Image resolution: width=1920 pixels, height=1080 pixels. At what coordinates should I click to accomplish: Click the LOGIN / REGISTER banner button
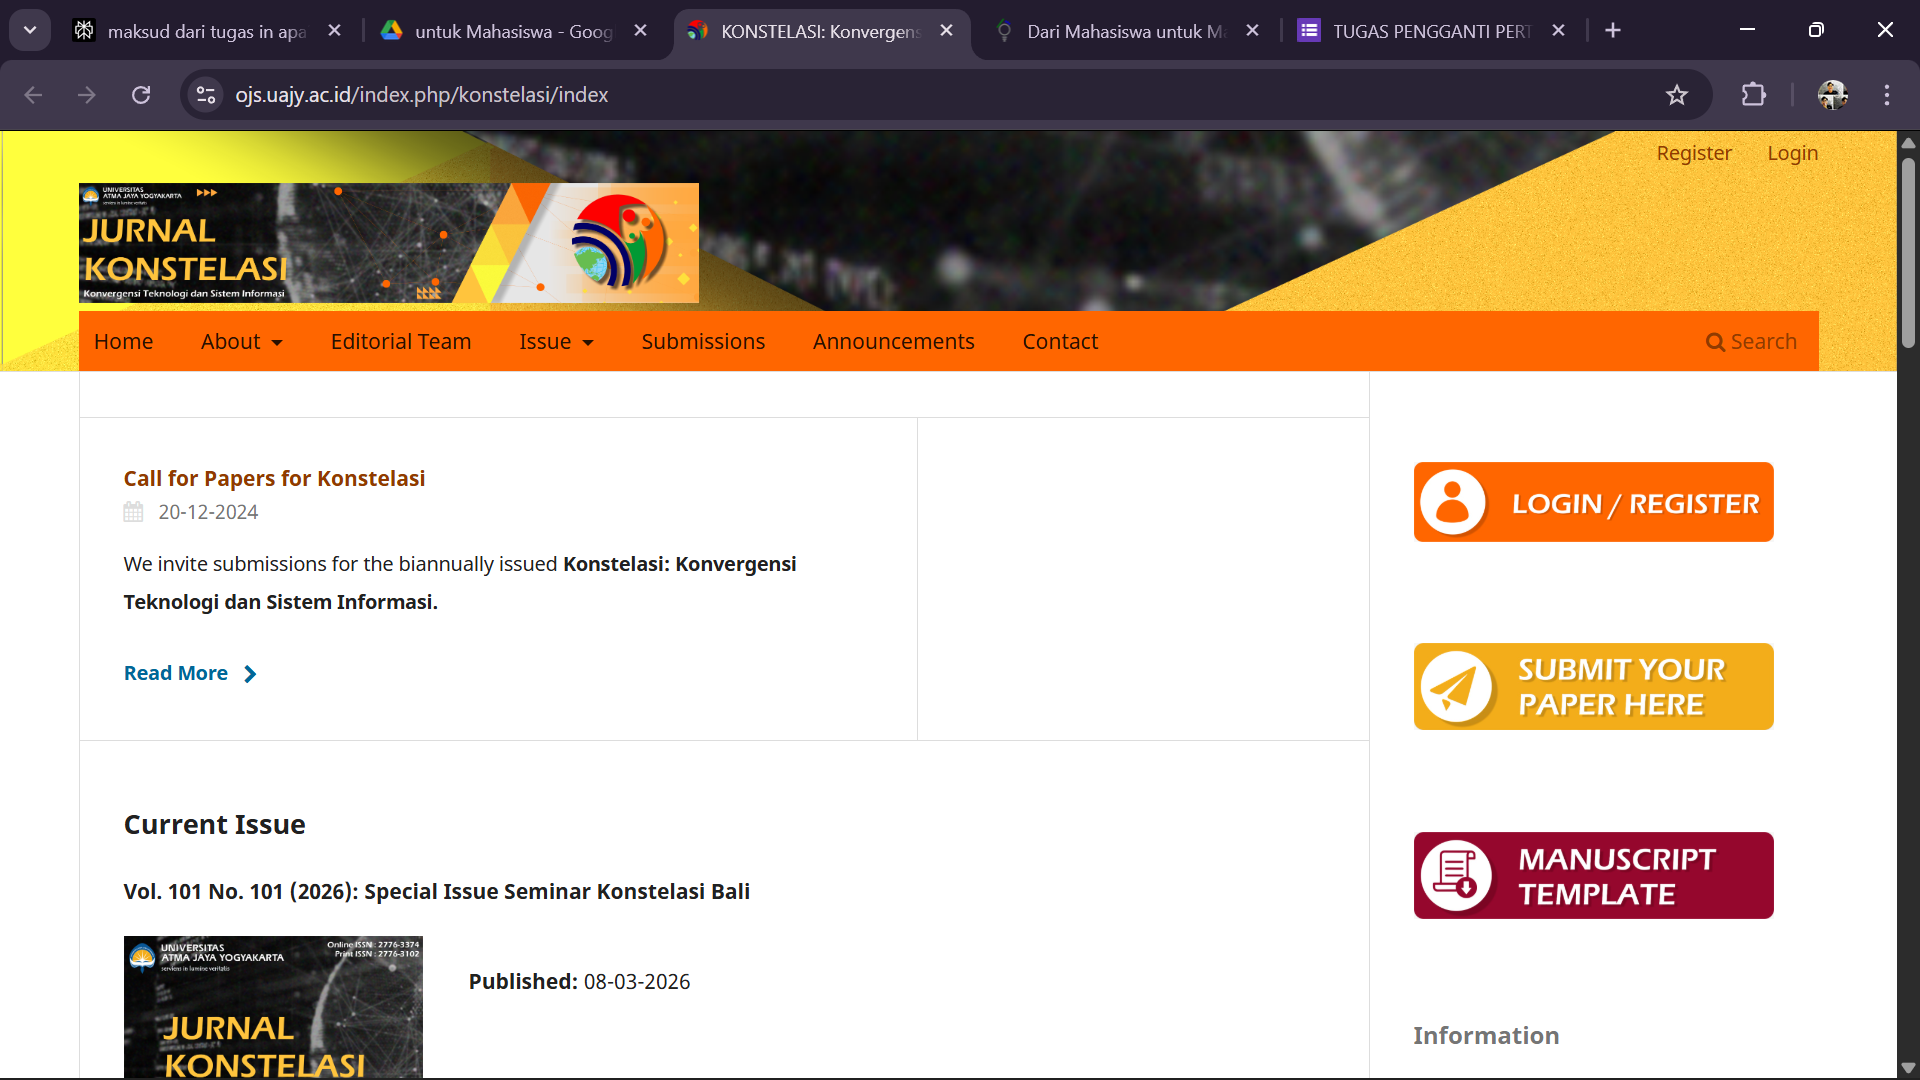click(x=1594, y=502)
